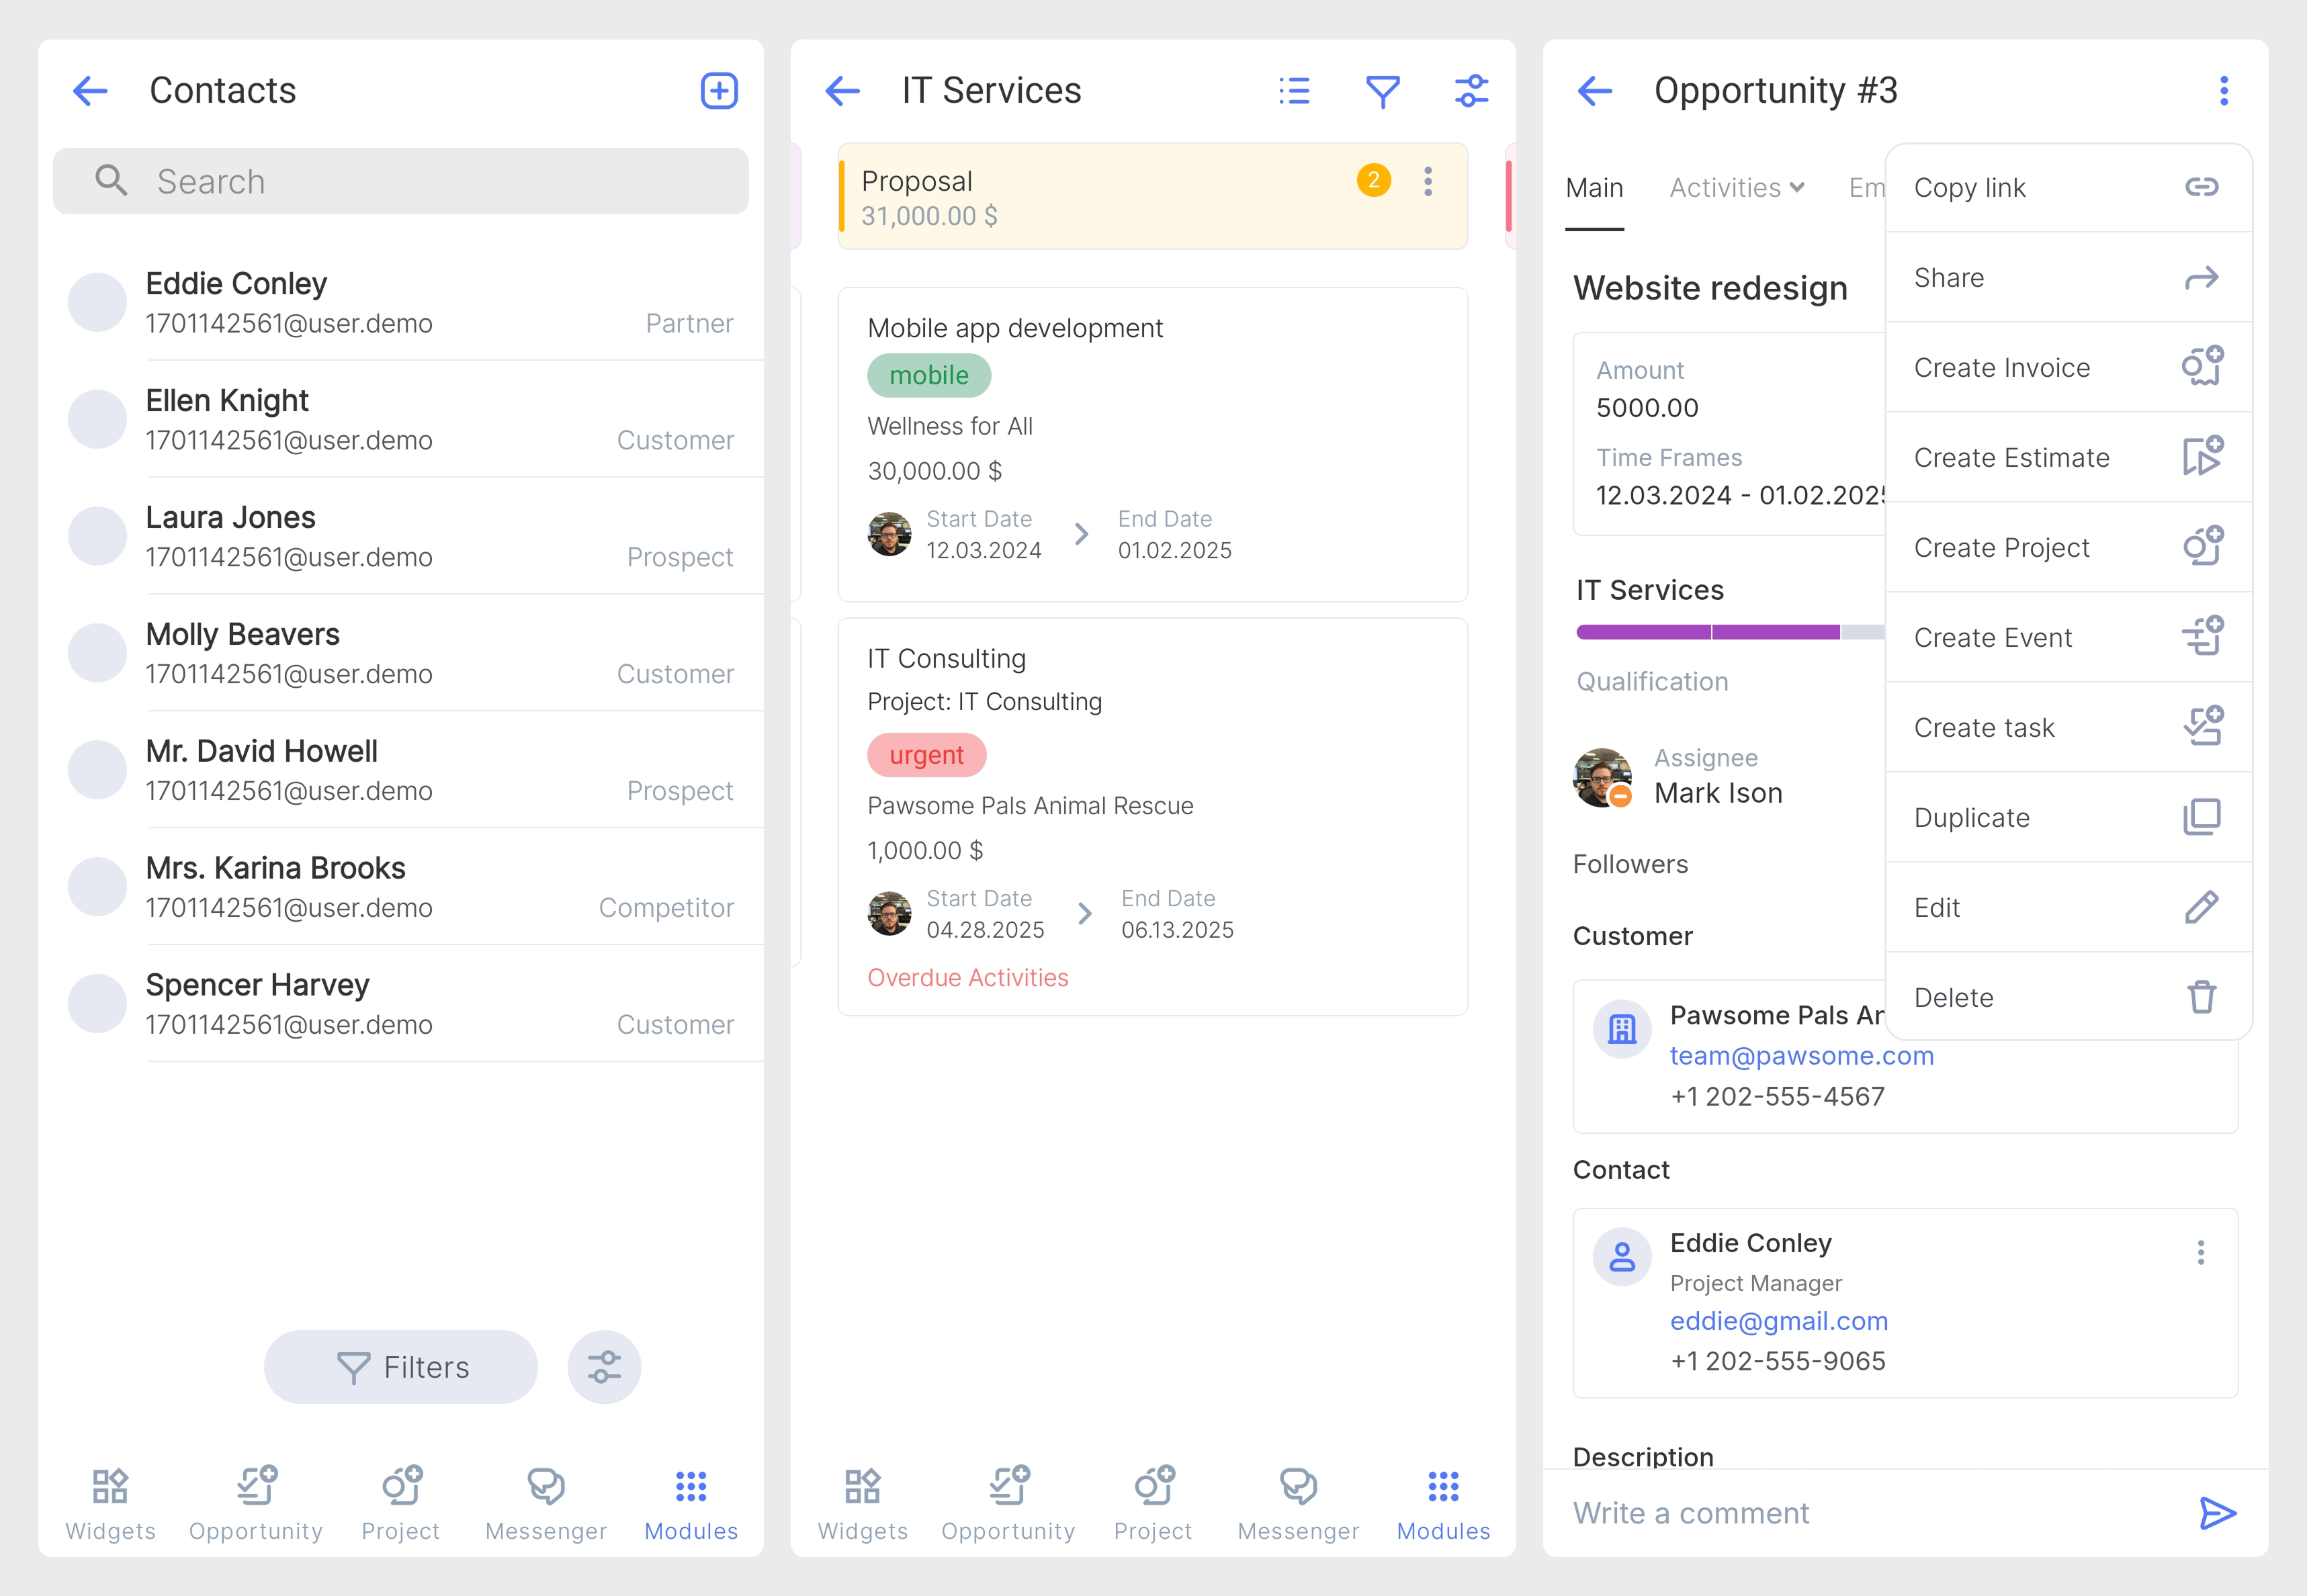Open Project in IT Services bottom bar
Viewport: 2307px width, 1596px height.
pos(1153,1505)
